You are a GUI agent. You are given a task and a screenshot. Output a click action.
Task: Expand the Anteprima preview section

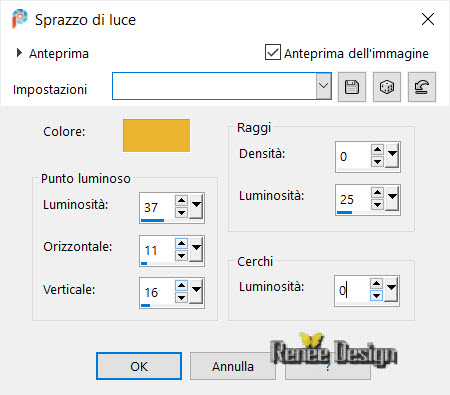[x=19, y=53]
